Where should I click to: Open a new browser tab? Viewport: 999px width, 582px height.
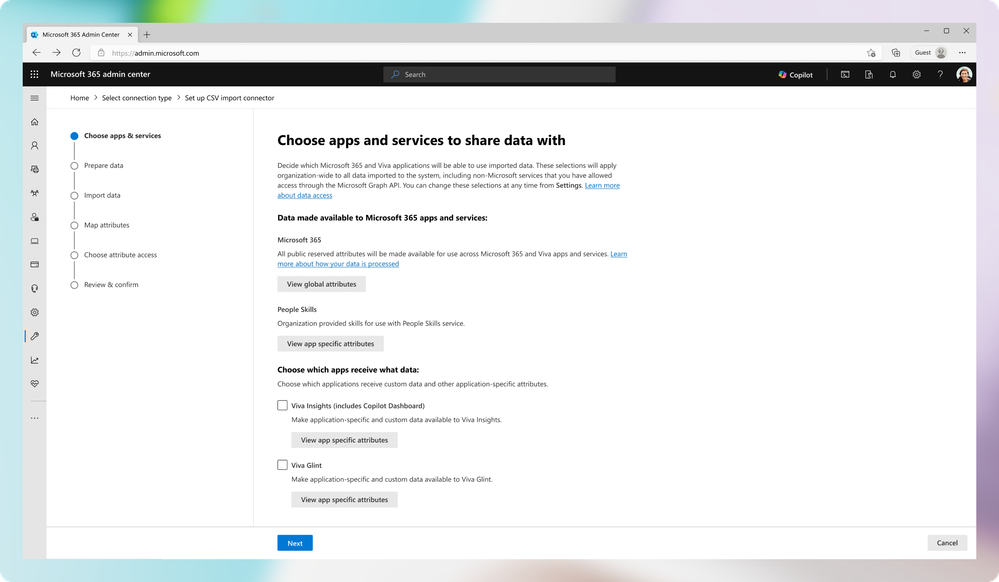click(x=147, y=34)
